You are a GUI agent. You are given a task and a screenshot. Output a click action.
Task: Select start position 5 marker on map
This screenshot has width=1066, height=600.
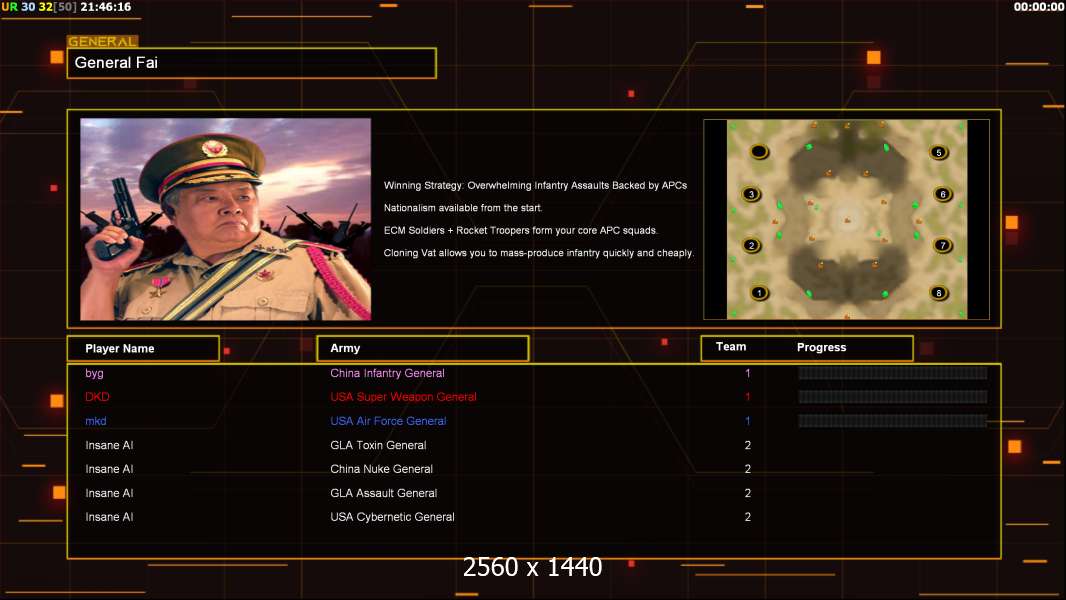pos(939,152)
